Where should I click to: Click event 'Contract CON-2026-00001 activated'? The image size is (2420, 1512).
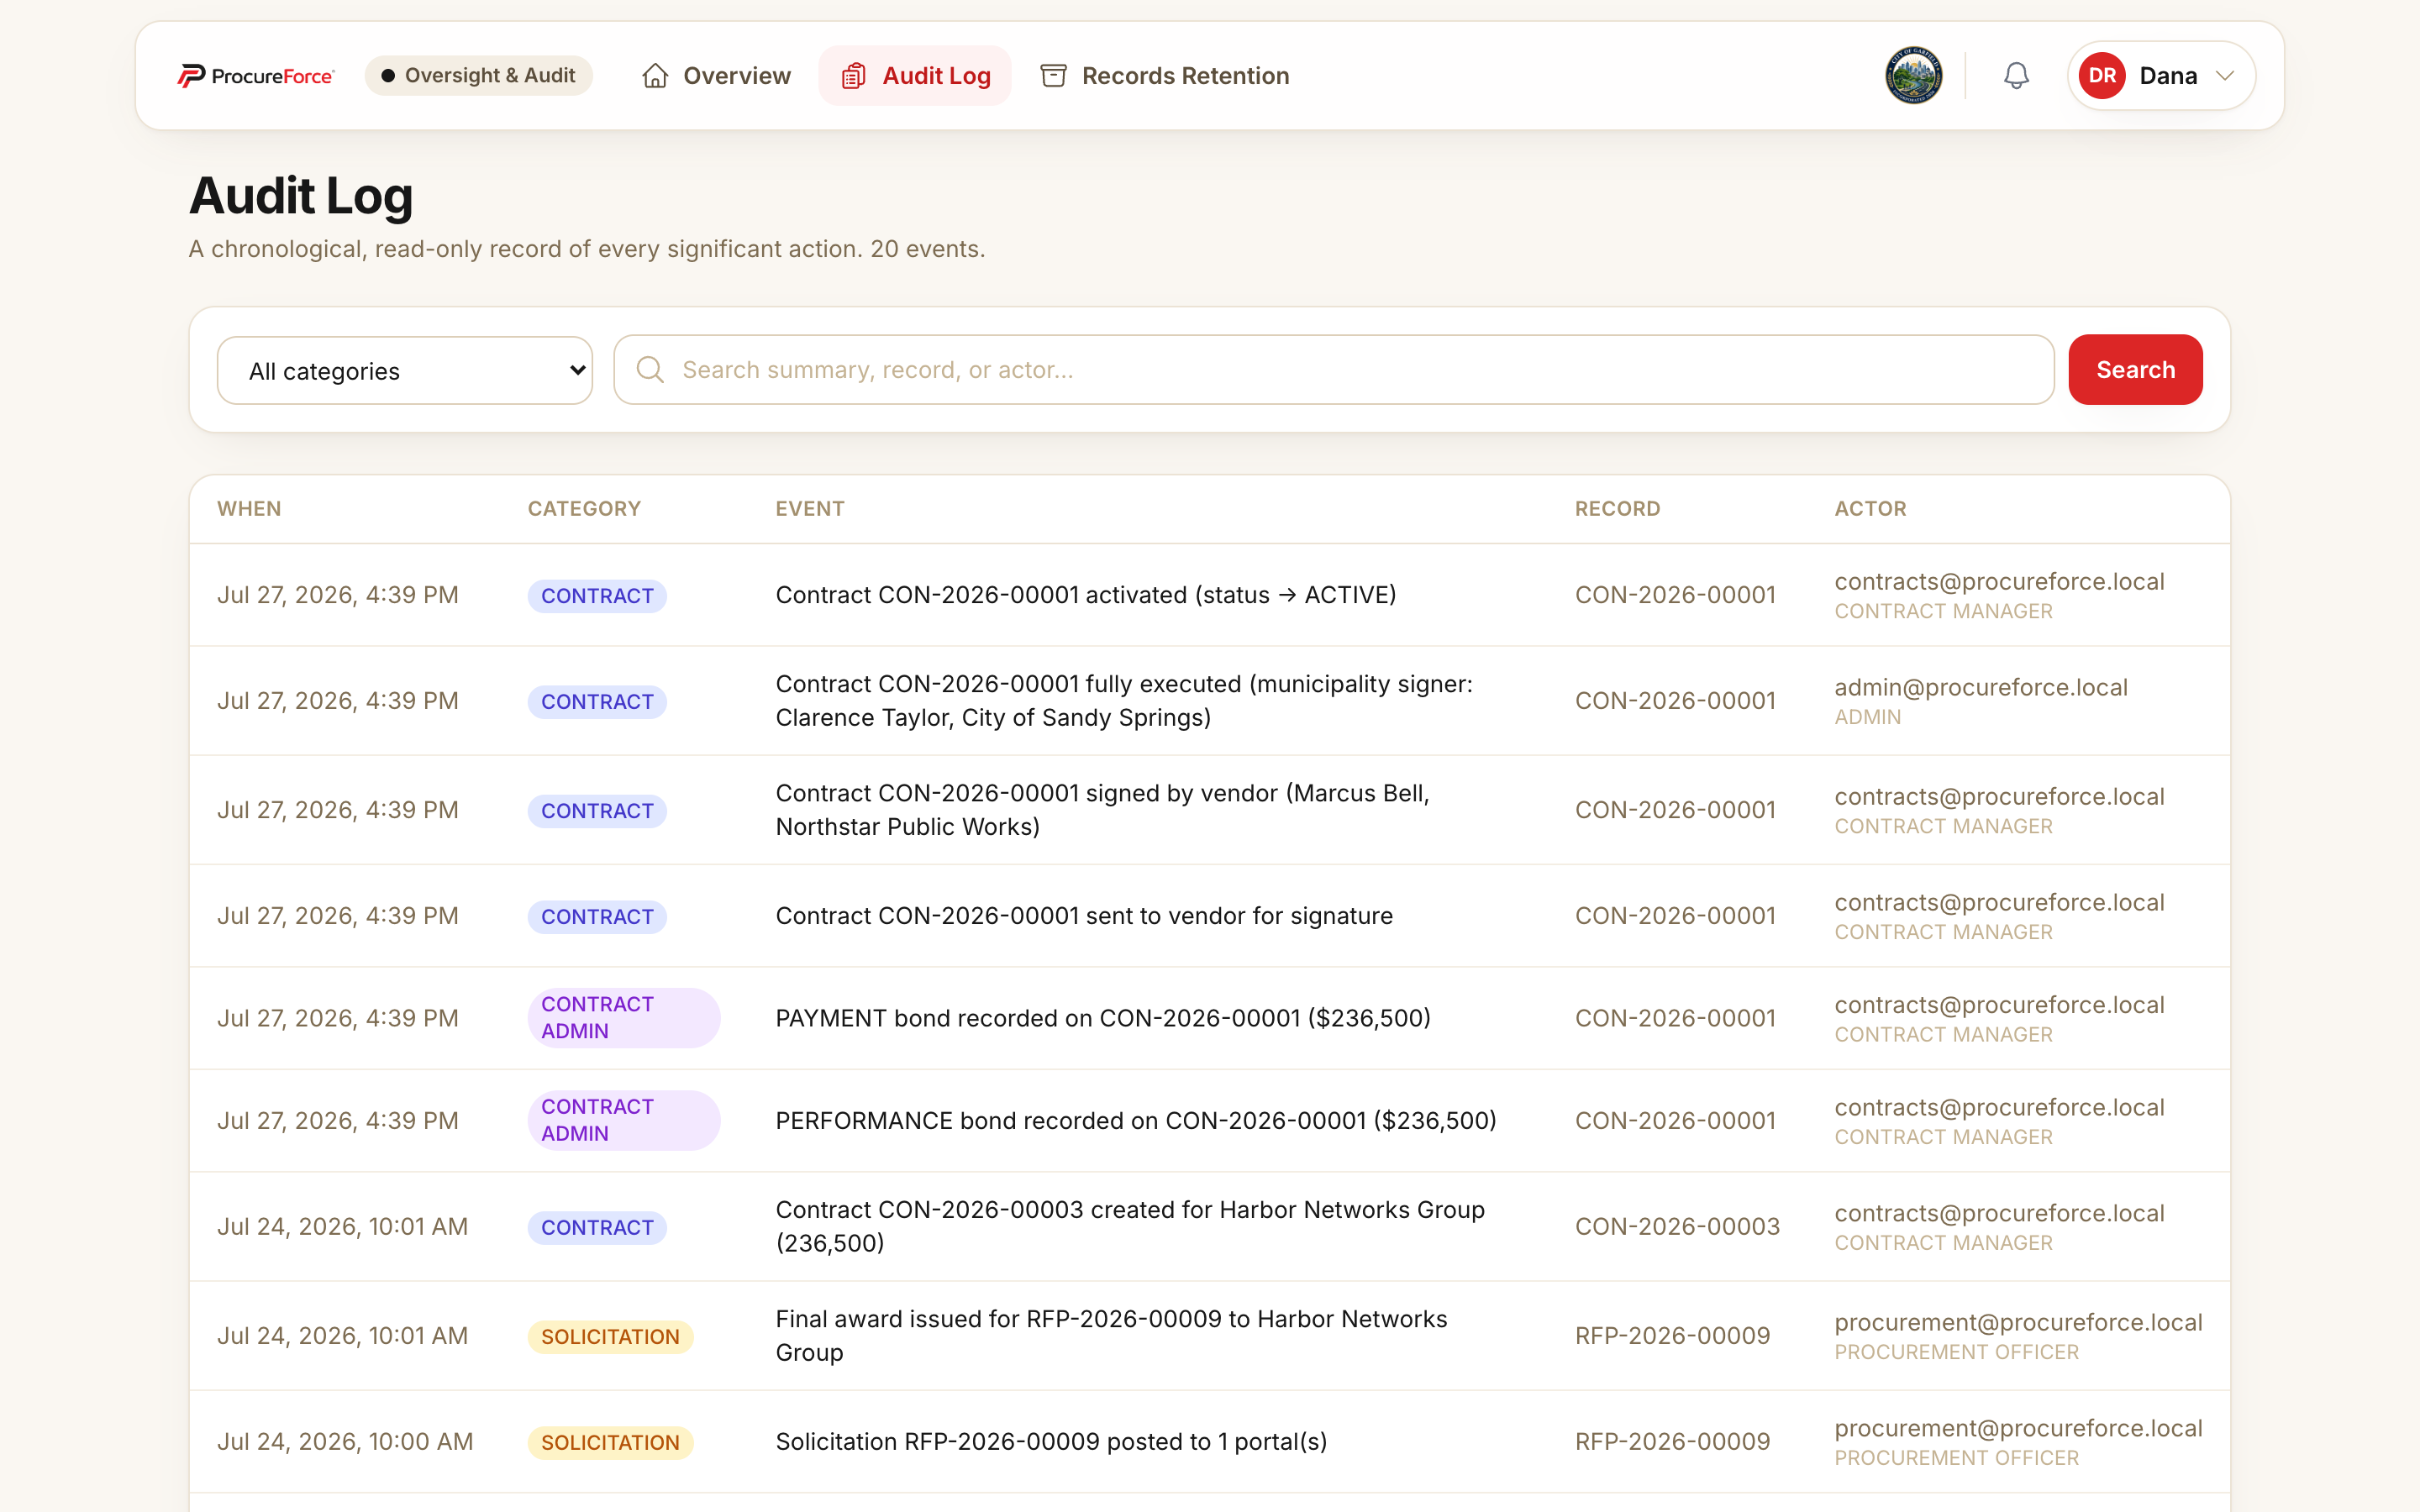pos(1086,595)
